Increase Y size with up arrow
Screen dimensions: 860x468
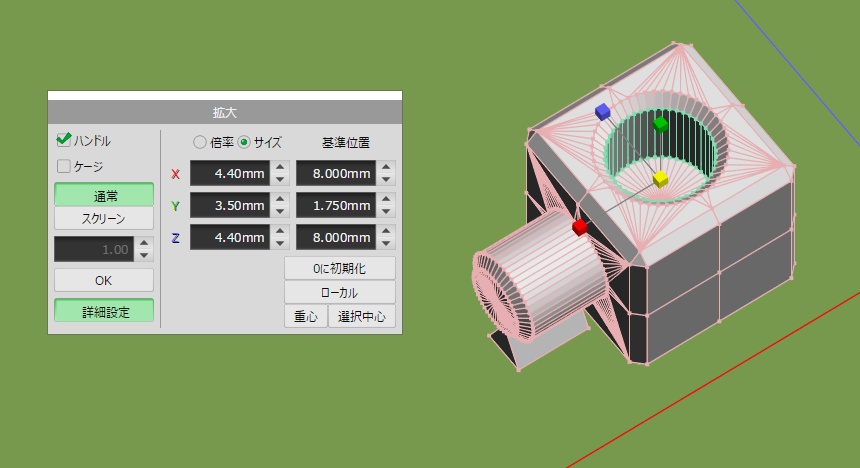click(x=280, y=199)
